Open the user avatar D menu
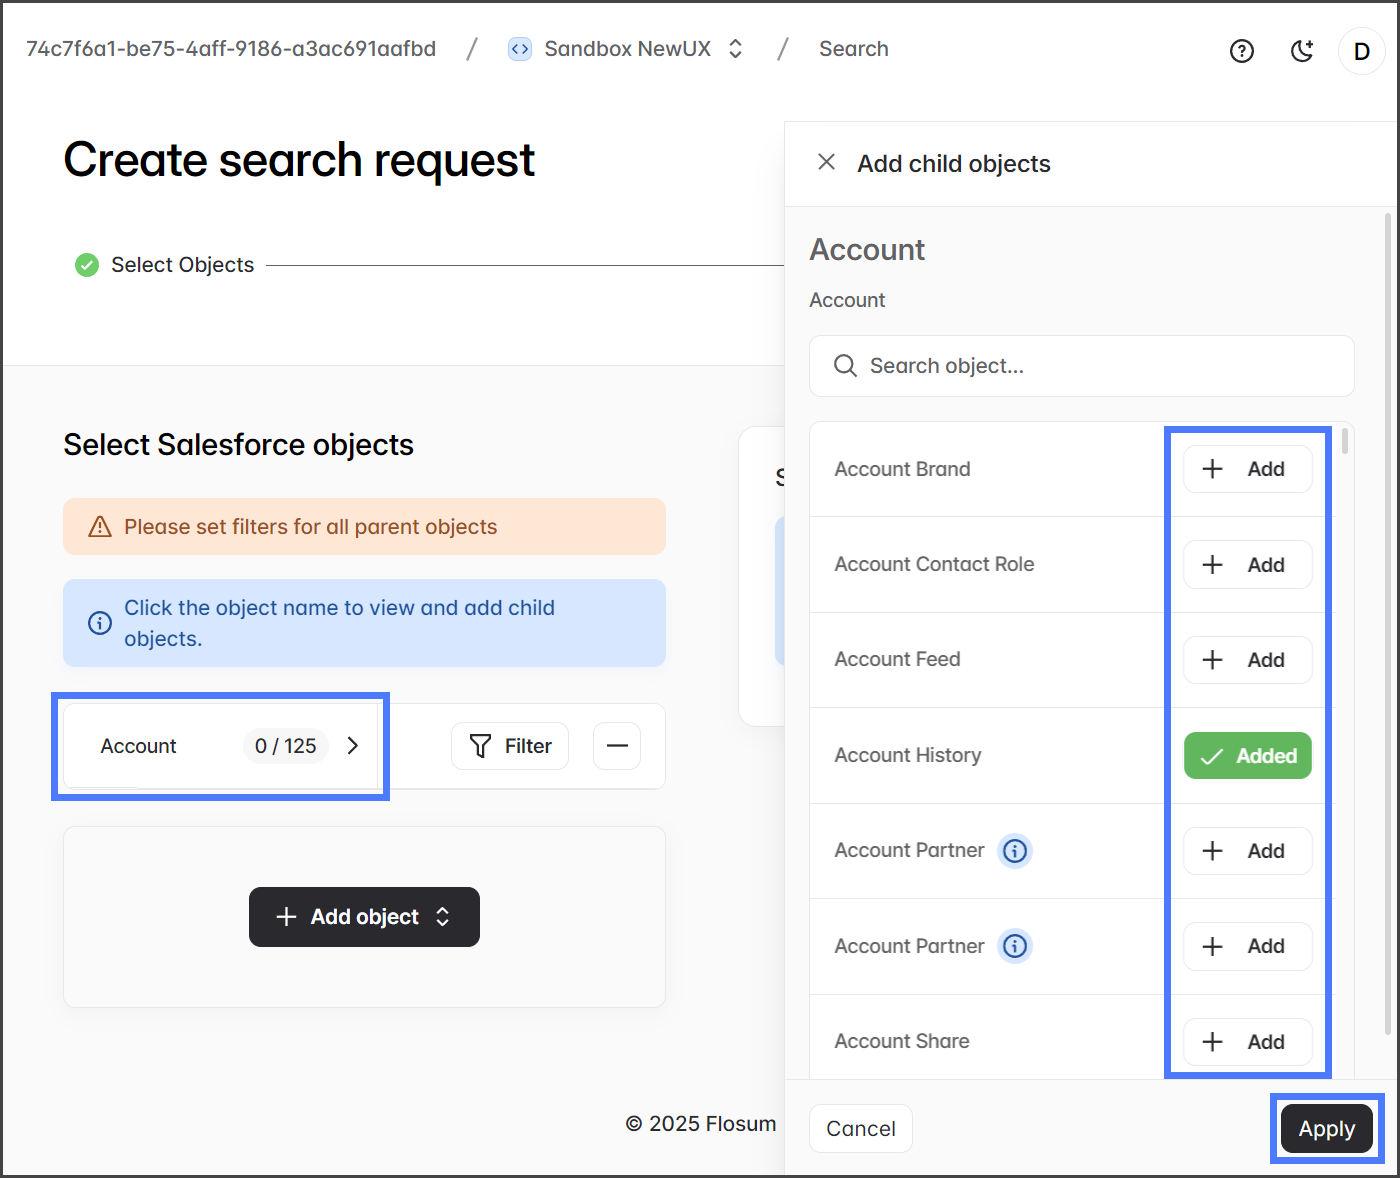Viewport: 1400px width, 1178px height. pos(1361,51)
